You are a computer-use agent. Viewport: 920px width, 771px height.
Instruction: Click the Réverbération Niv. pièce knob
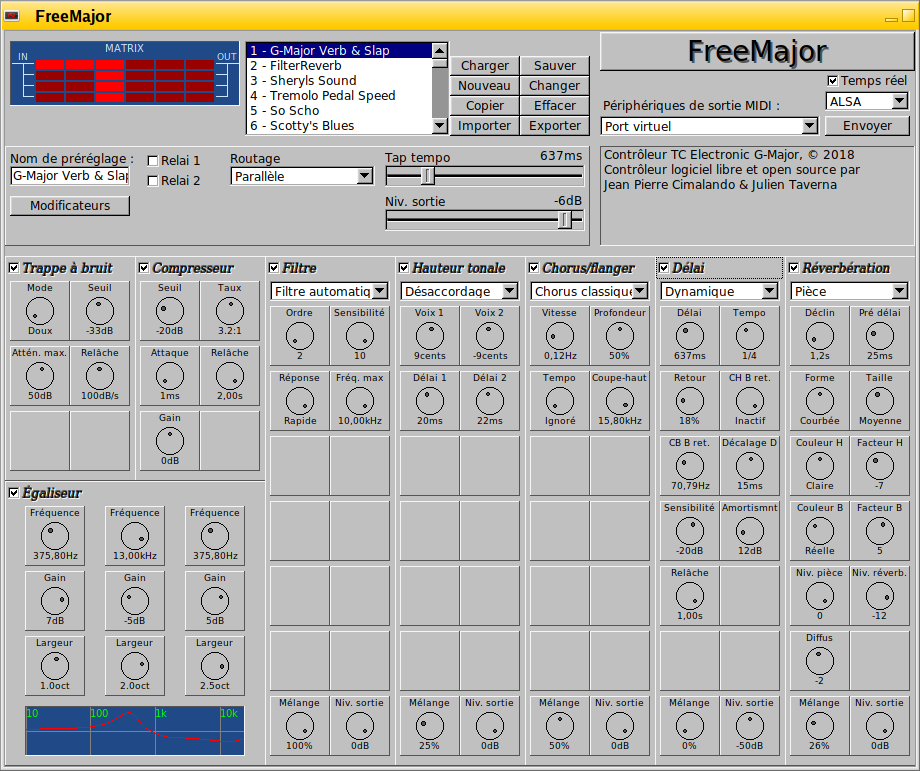click(820, 597)
